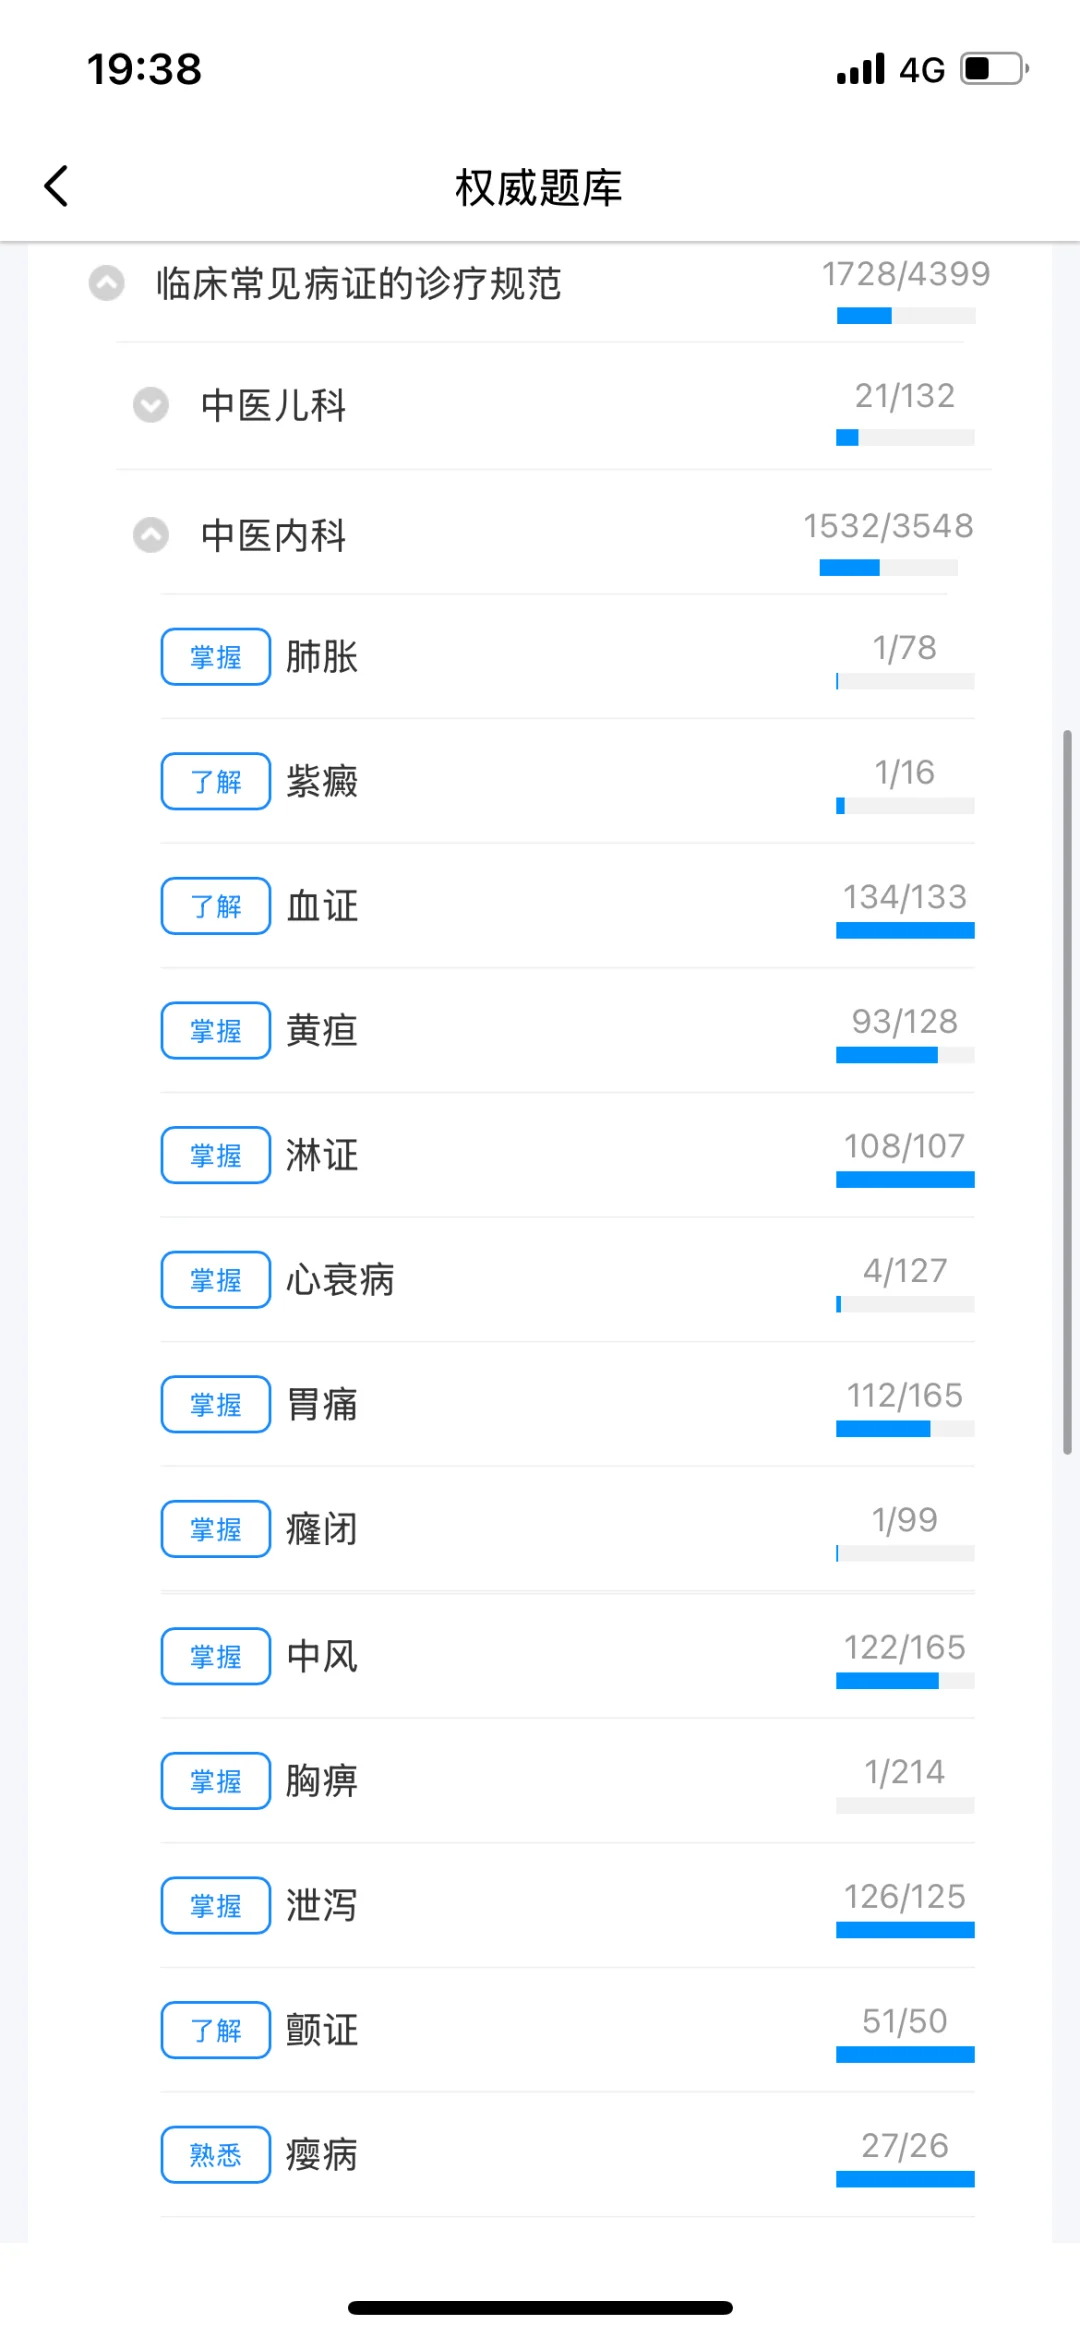Collapse 临床常见病证的诊疗规范 section

[x=107, y=283]
